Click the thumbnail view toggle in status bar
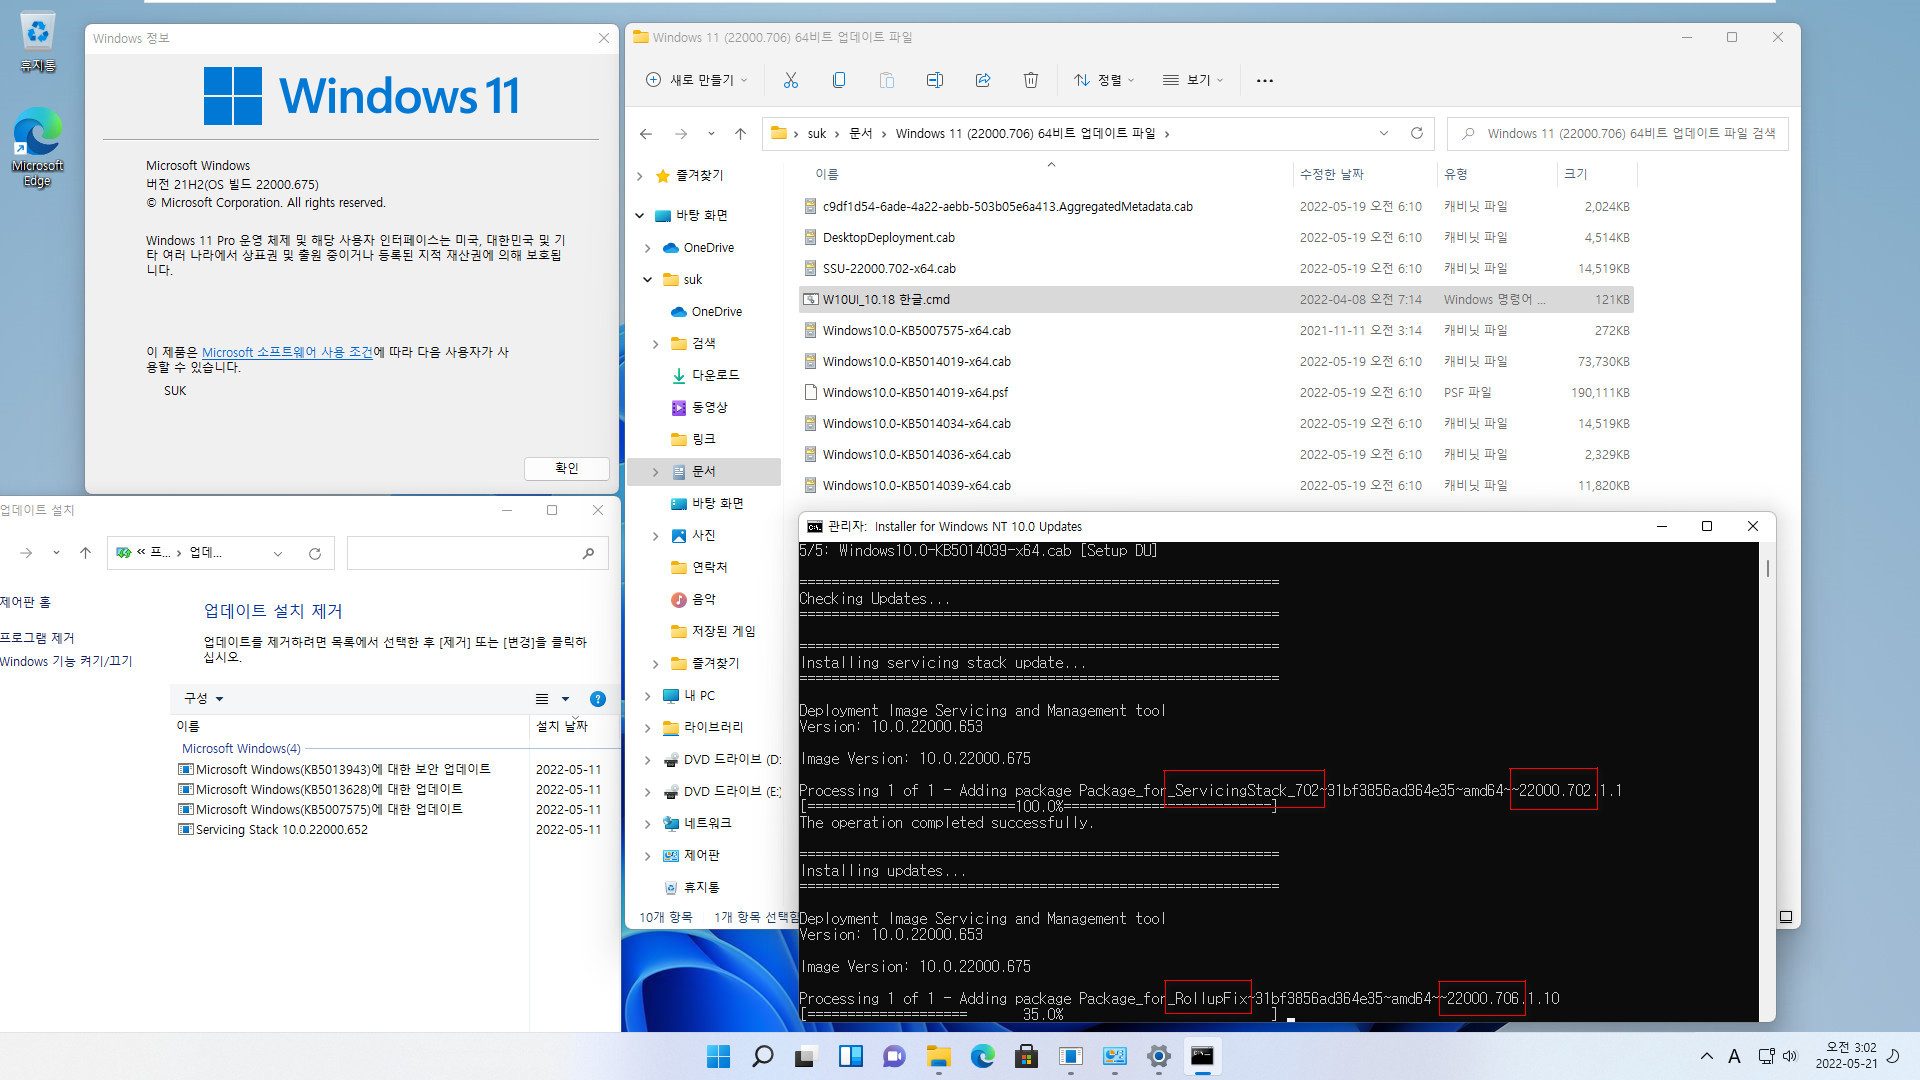 [x=1786, y=916]
